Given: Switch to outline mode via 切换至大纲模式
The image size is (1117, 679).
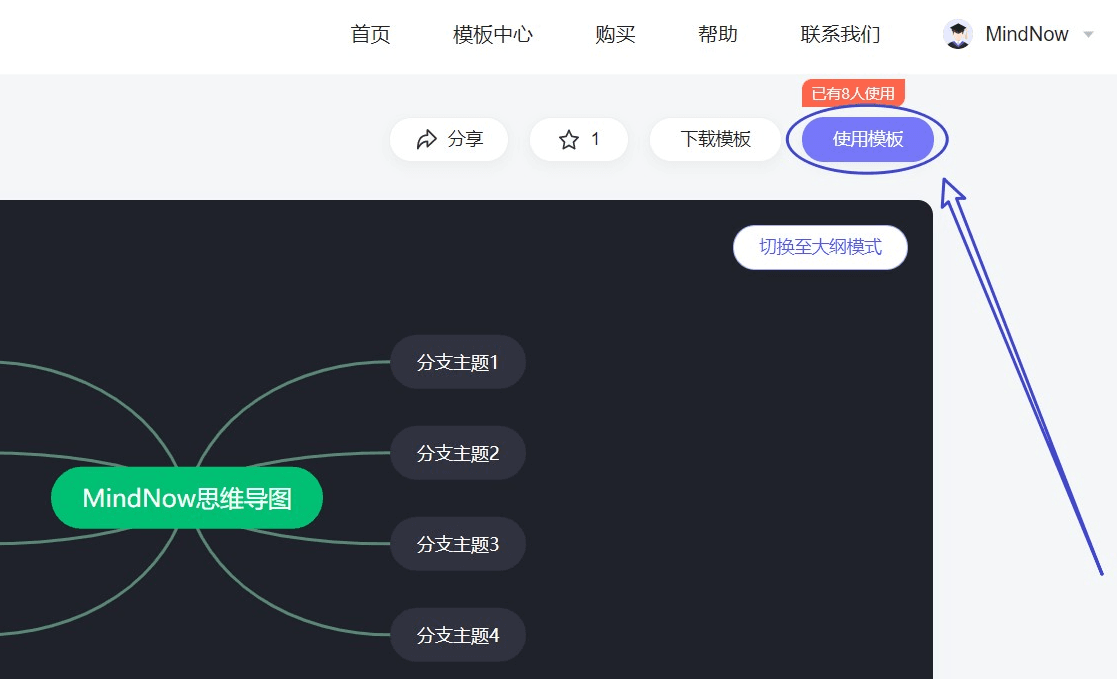Looking at the screenshot, I should 820,247.
